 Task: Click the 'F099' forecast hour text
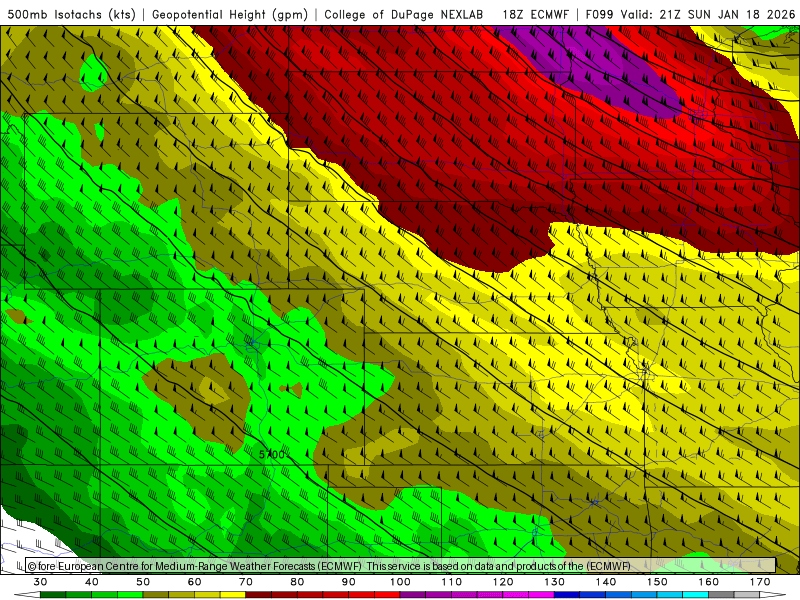click(600, 14)
